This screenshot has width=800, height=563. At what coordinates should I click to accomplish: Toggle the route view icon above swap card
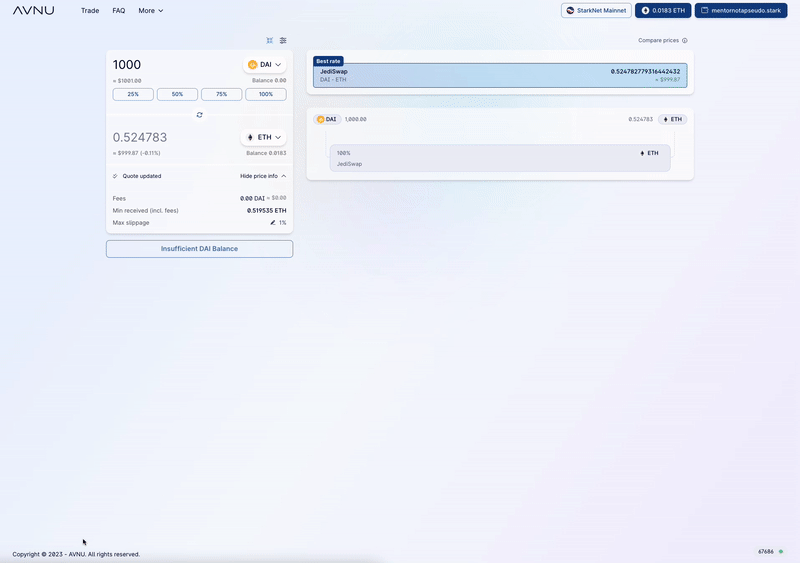(270, 40)
